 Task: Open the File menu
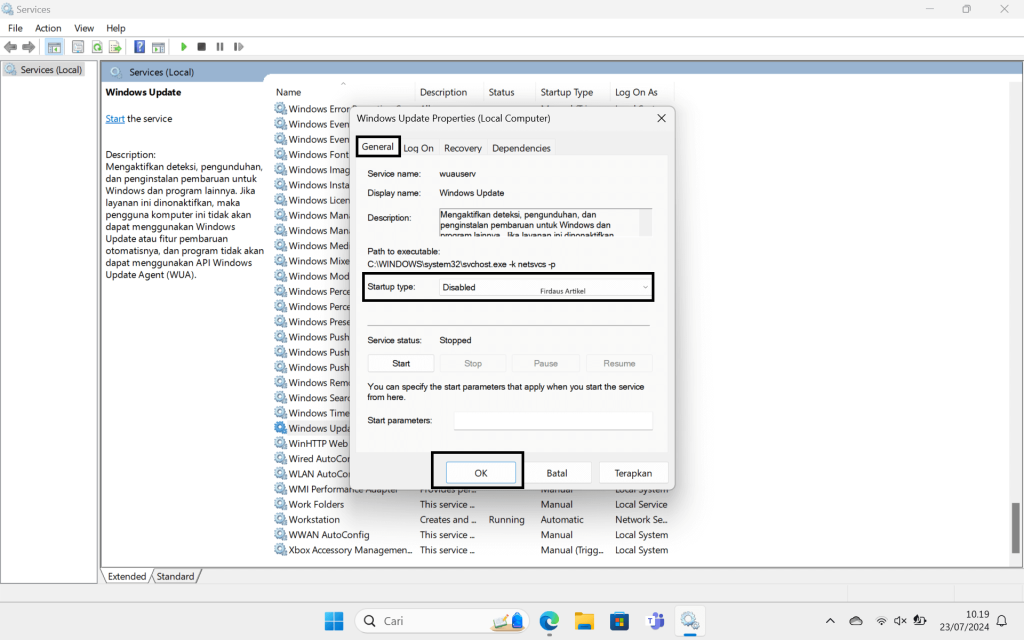tap(15, 28)
